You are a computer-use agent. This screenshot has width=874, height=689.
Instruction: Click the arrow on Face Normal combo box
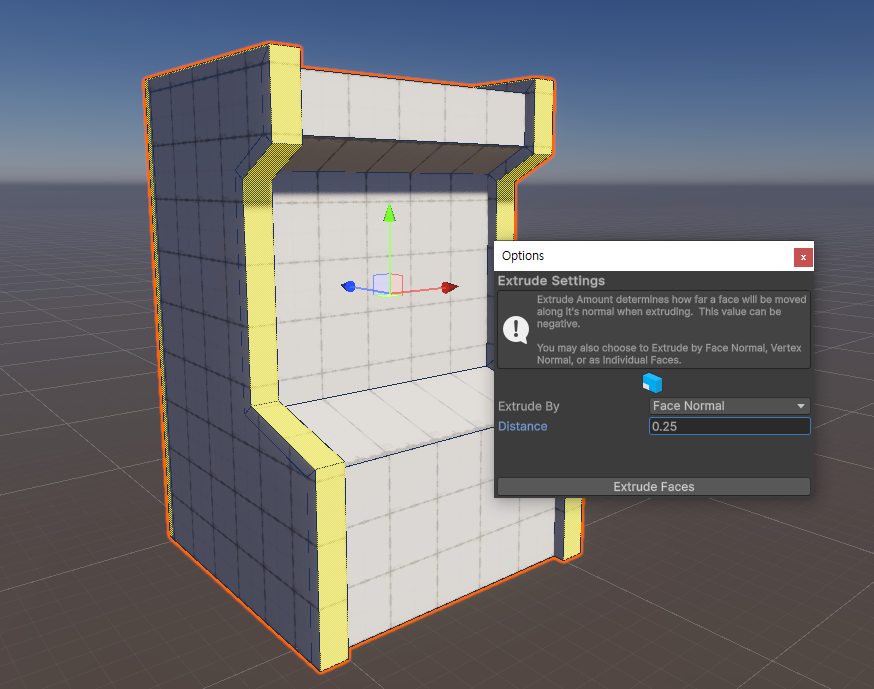coord(801,406)
